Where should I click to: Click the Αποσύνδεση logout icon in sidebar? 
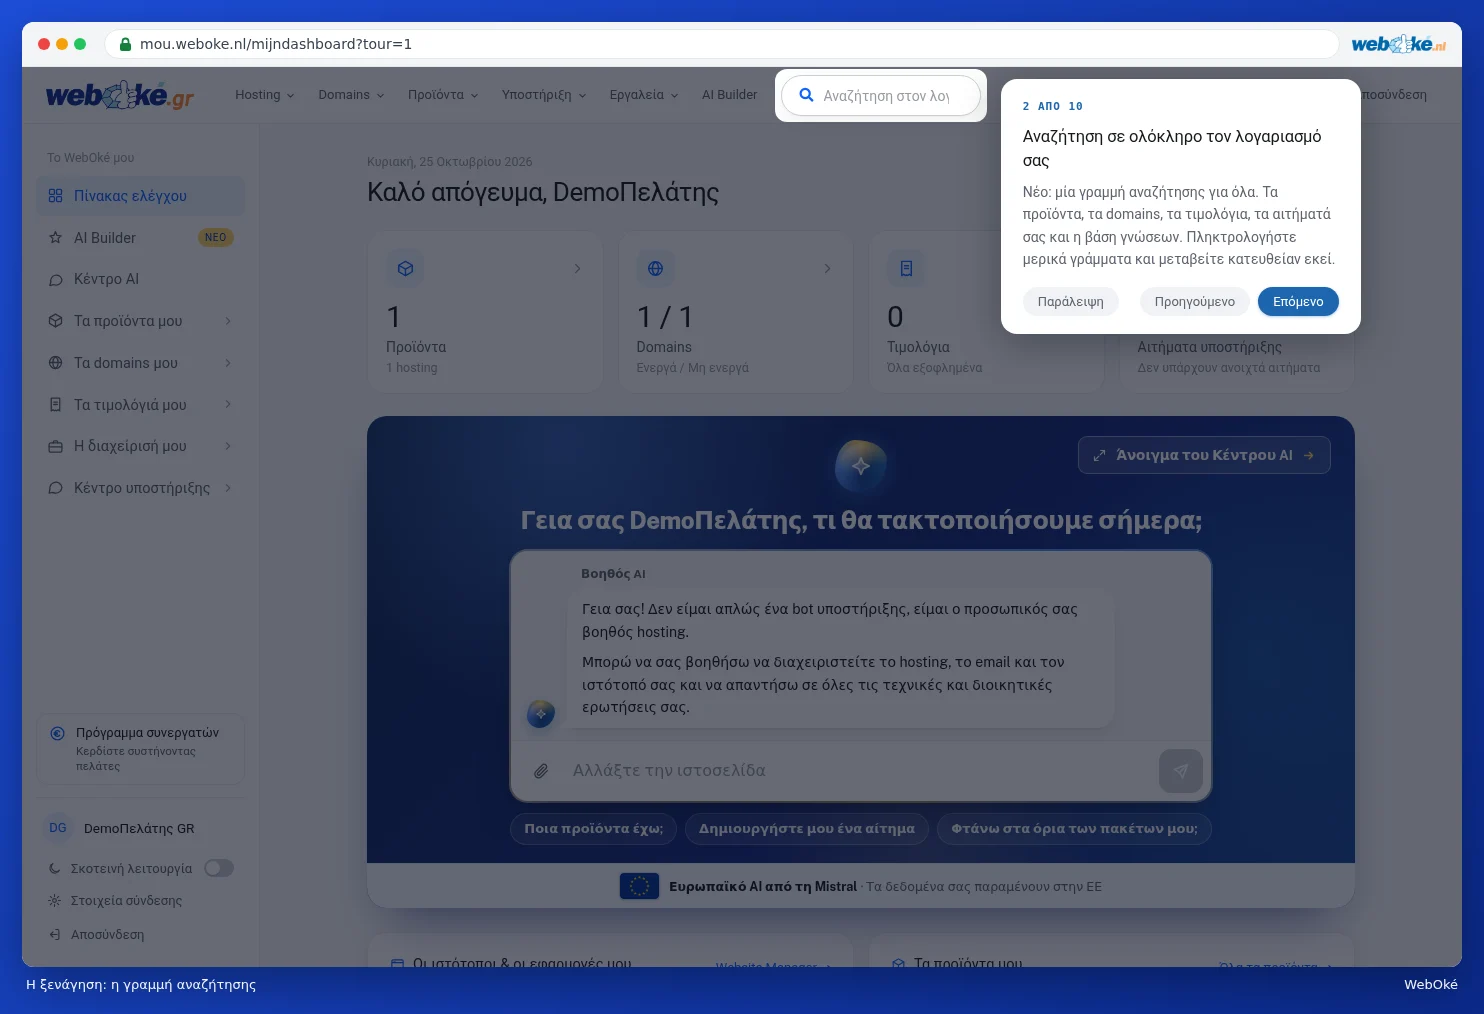coord(55,935)
